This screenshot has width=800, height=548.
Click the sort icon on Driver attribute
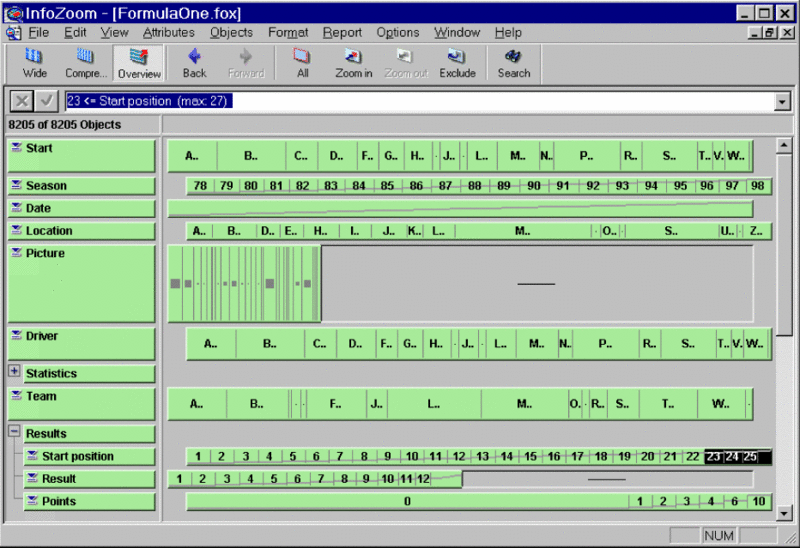pos(17,335)
